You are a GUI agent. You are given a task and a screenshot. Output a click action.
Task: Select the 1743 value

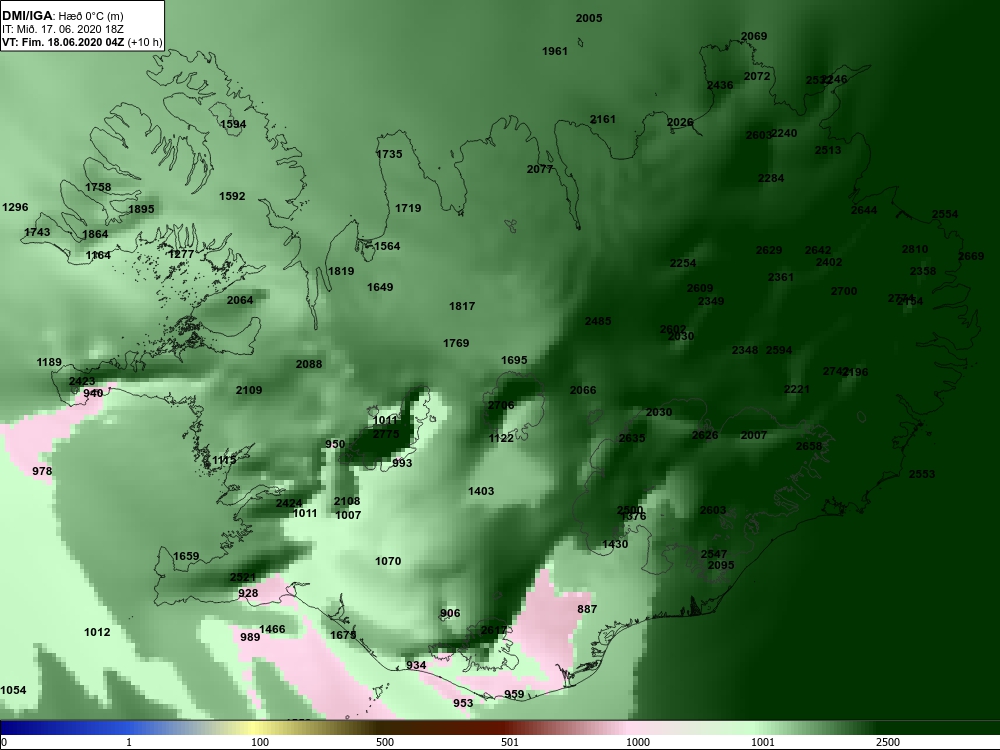(37, 232)
